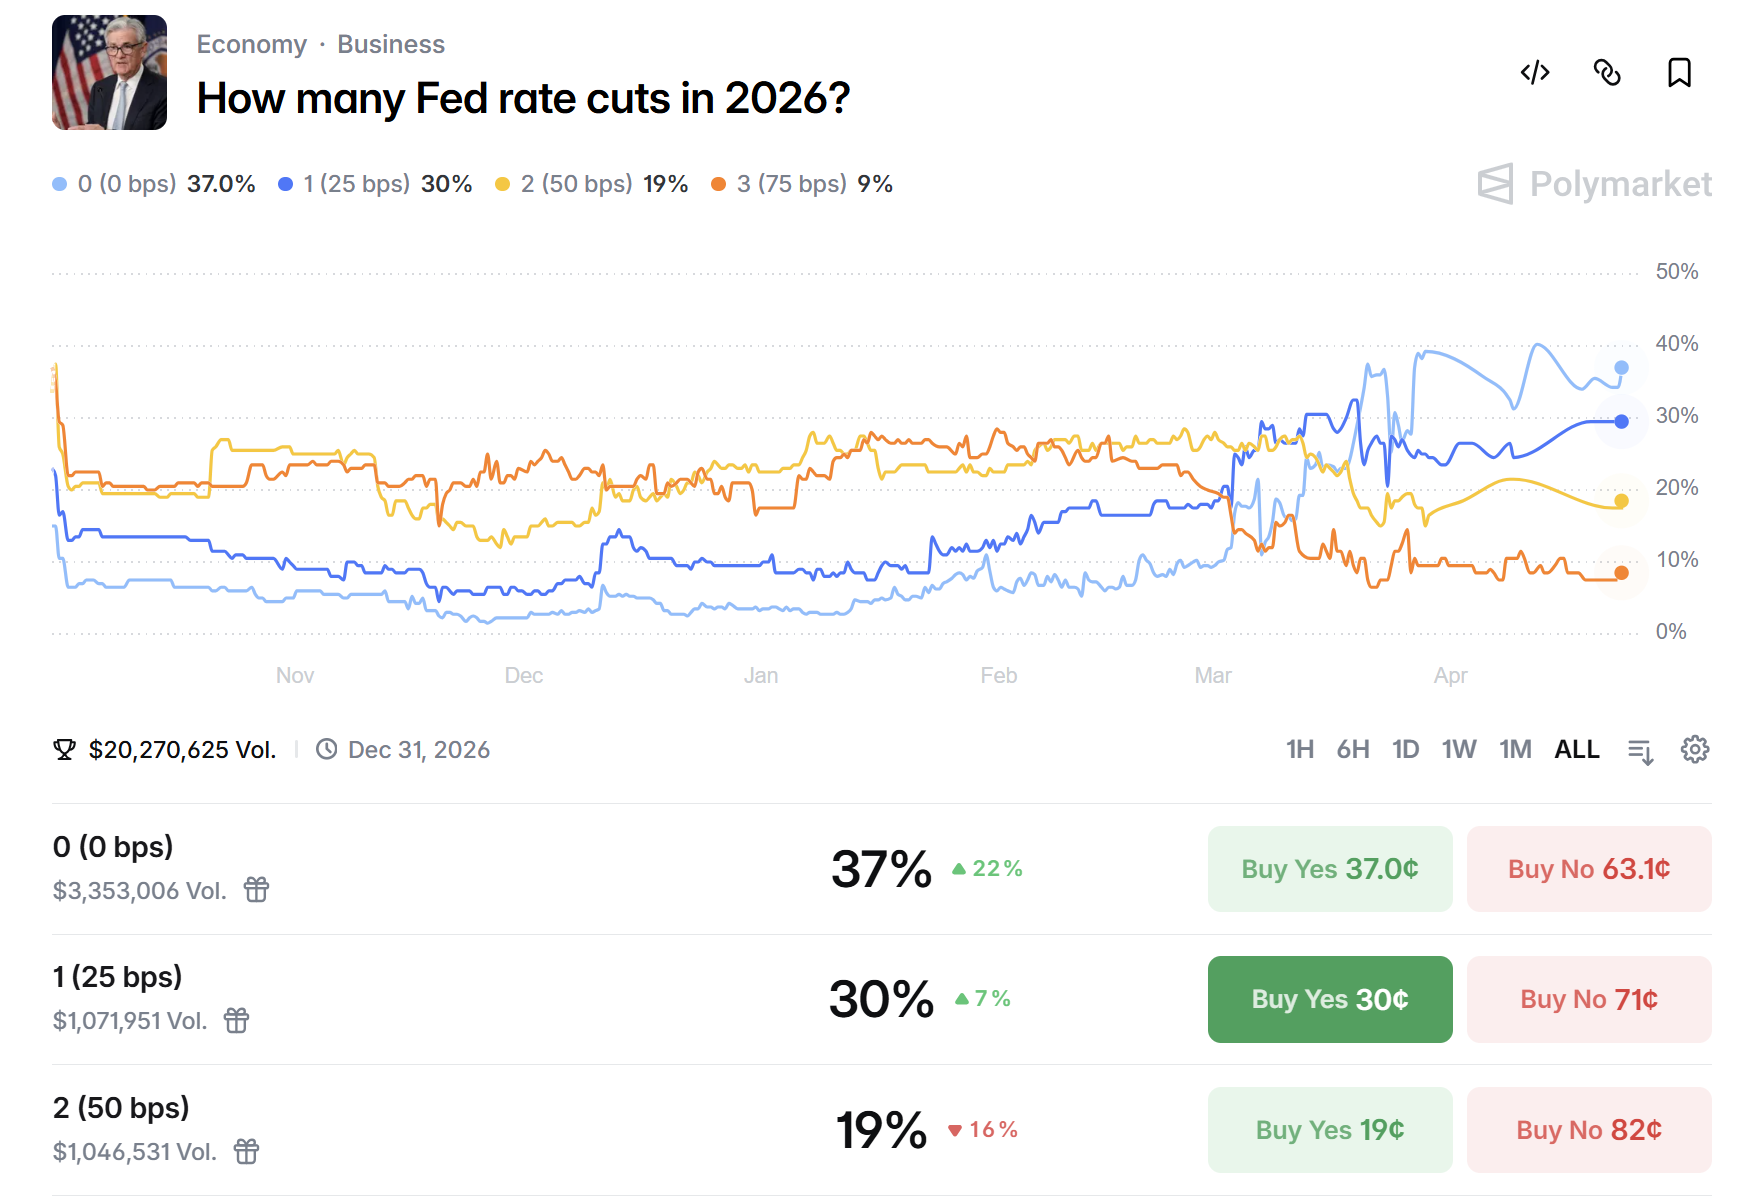The height and width of the screenshot is (1198, 1748).
Task: Bookmark this Fed rate cuts market
Action: 1679,73
